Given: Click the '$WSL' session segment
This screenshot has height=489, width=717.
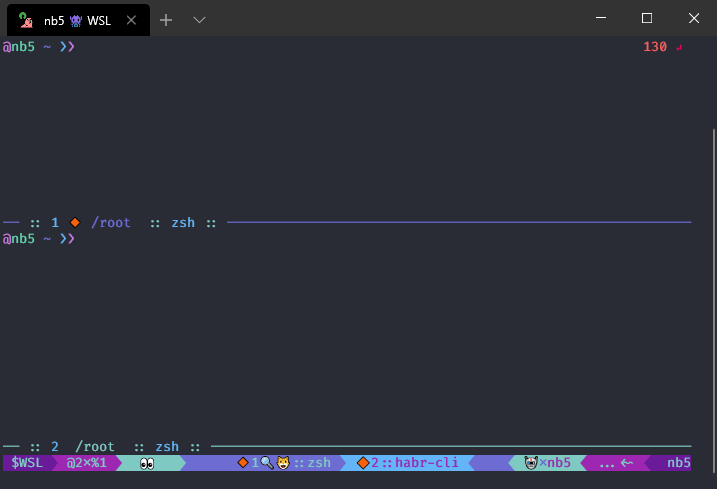Looking at the screenshot, I should click(27, 463).
